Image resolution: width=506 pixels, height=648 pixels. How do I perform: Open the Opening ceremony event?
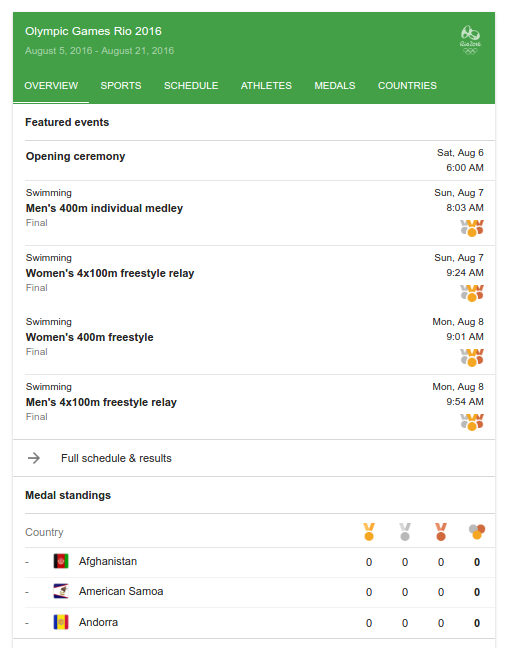254,160
